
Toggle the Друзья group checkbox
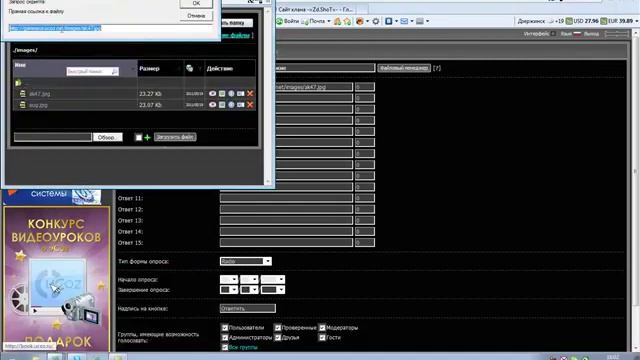(x=278, y=338)
